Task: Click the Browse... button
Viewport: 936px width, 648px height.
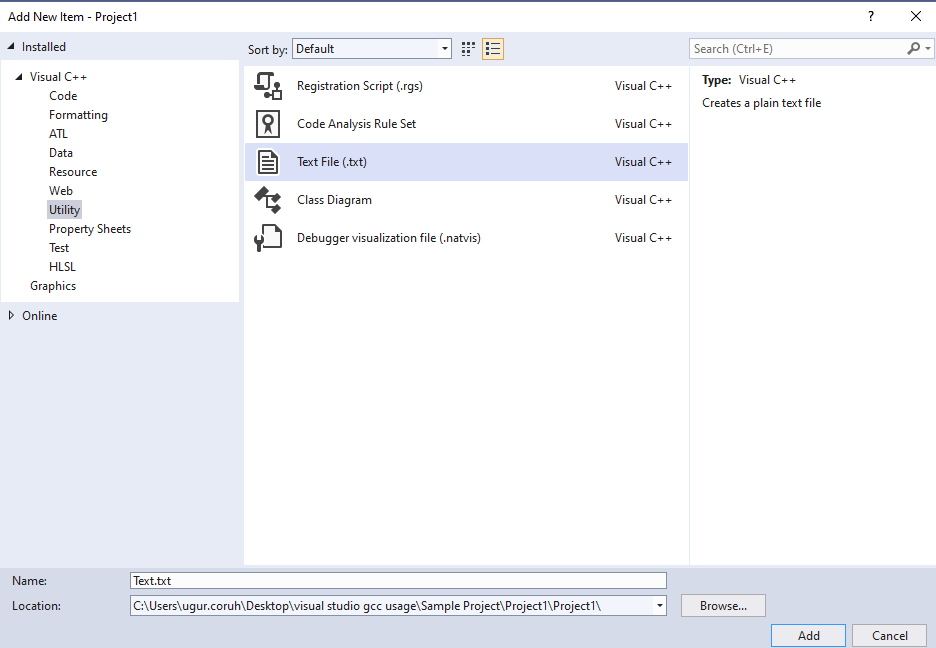Action: 723,606
